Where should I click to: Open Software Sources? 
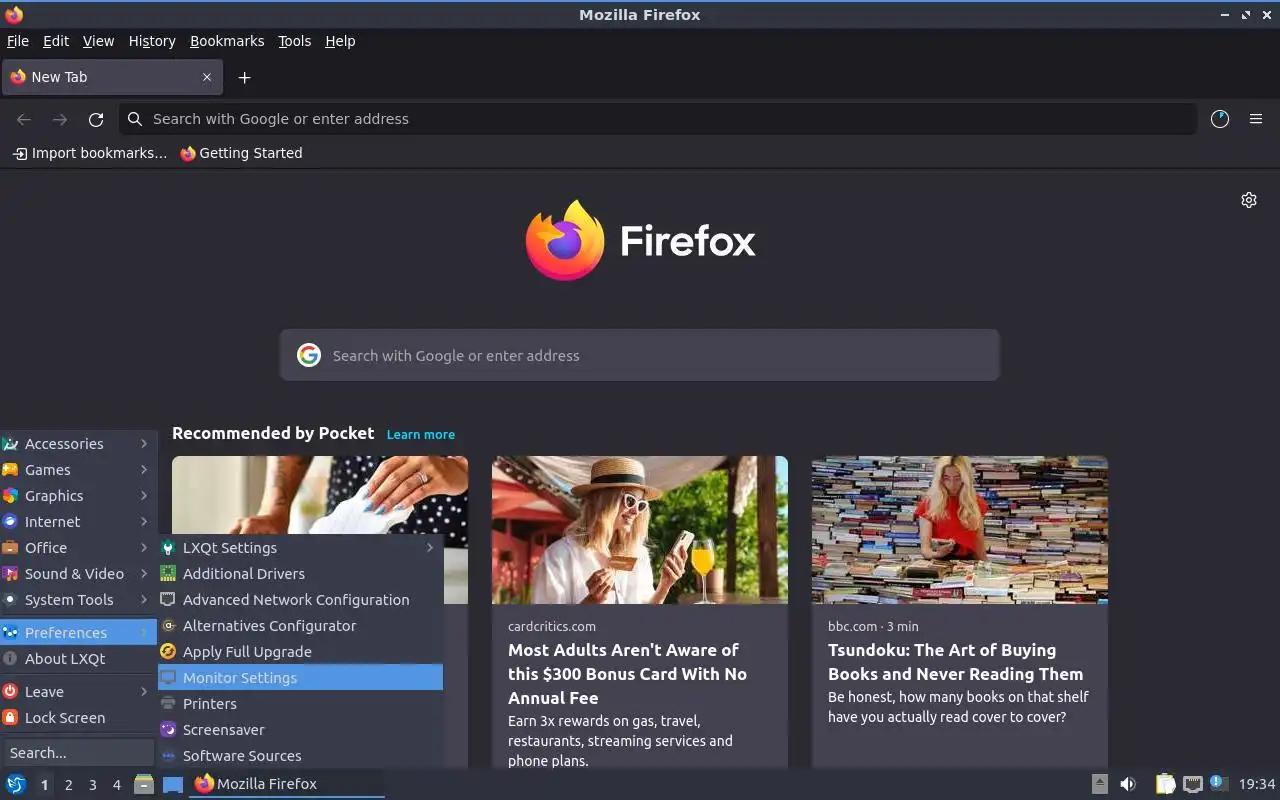pyautogui.click(x=300, y=756)
